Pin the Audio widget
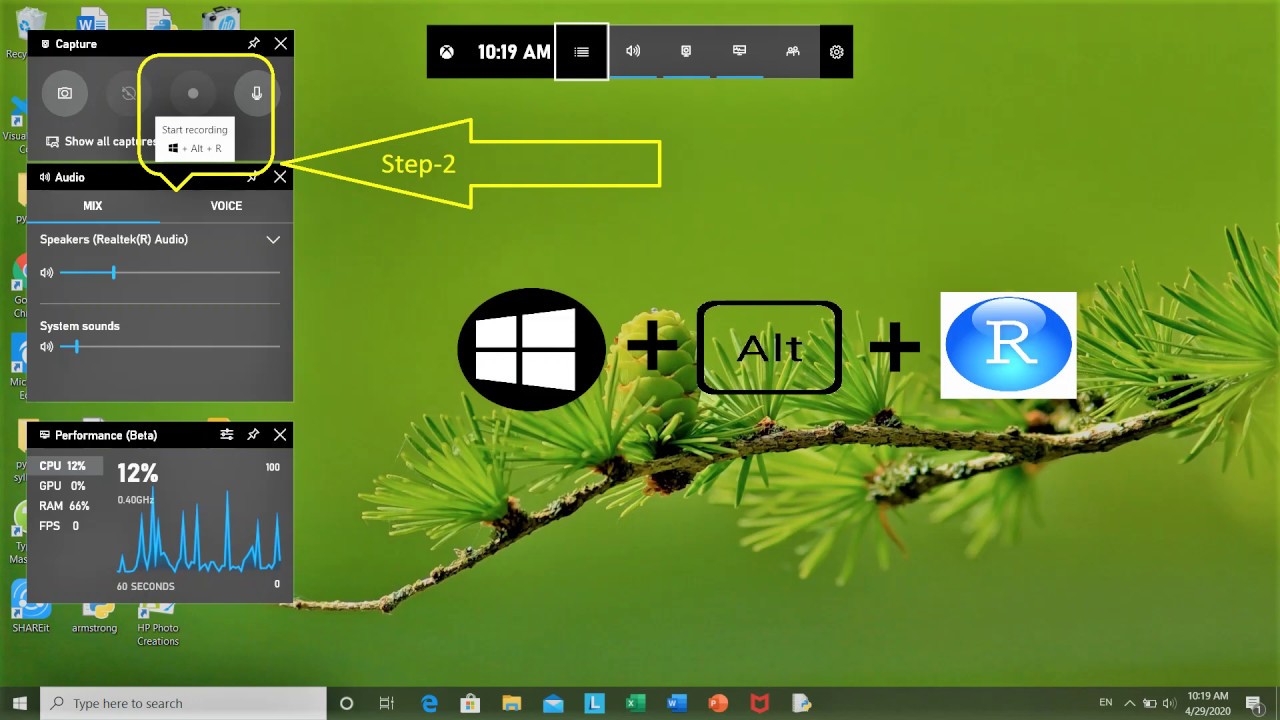The height and width of the screenshot is (720, 1280). pos(253,177)
